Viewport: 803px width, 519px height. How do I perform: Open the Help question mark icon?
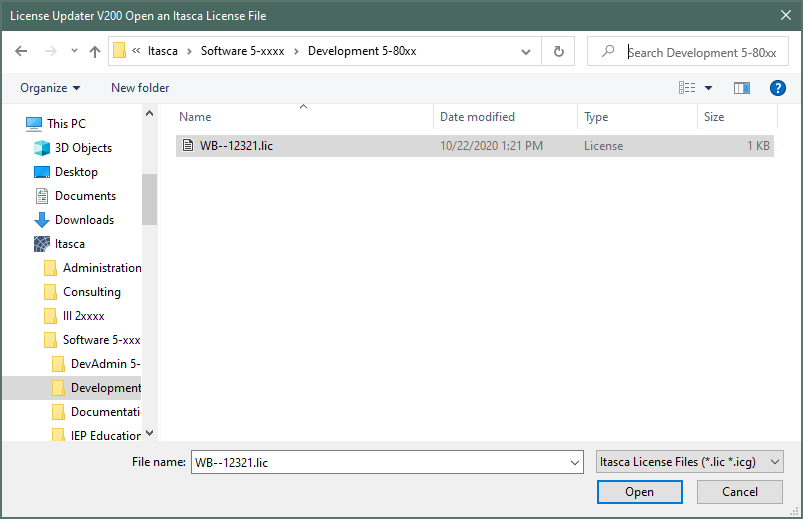pos(777,88)
